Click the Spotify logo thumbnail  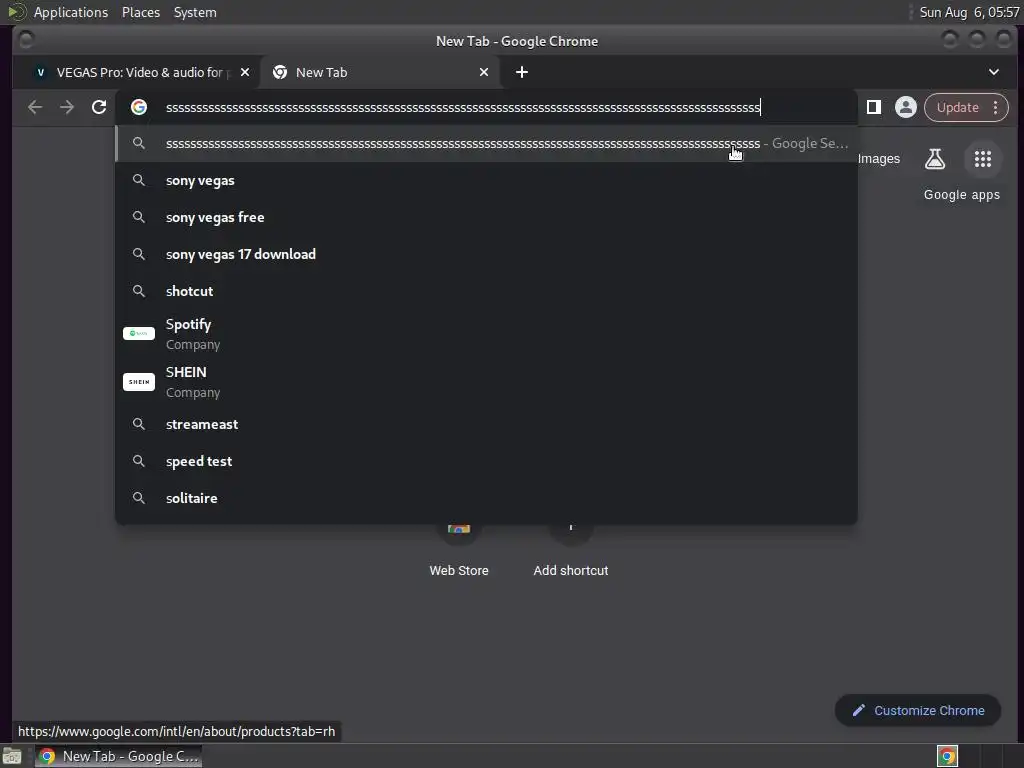click(138, 334)
